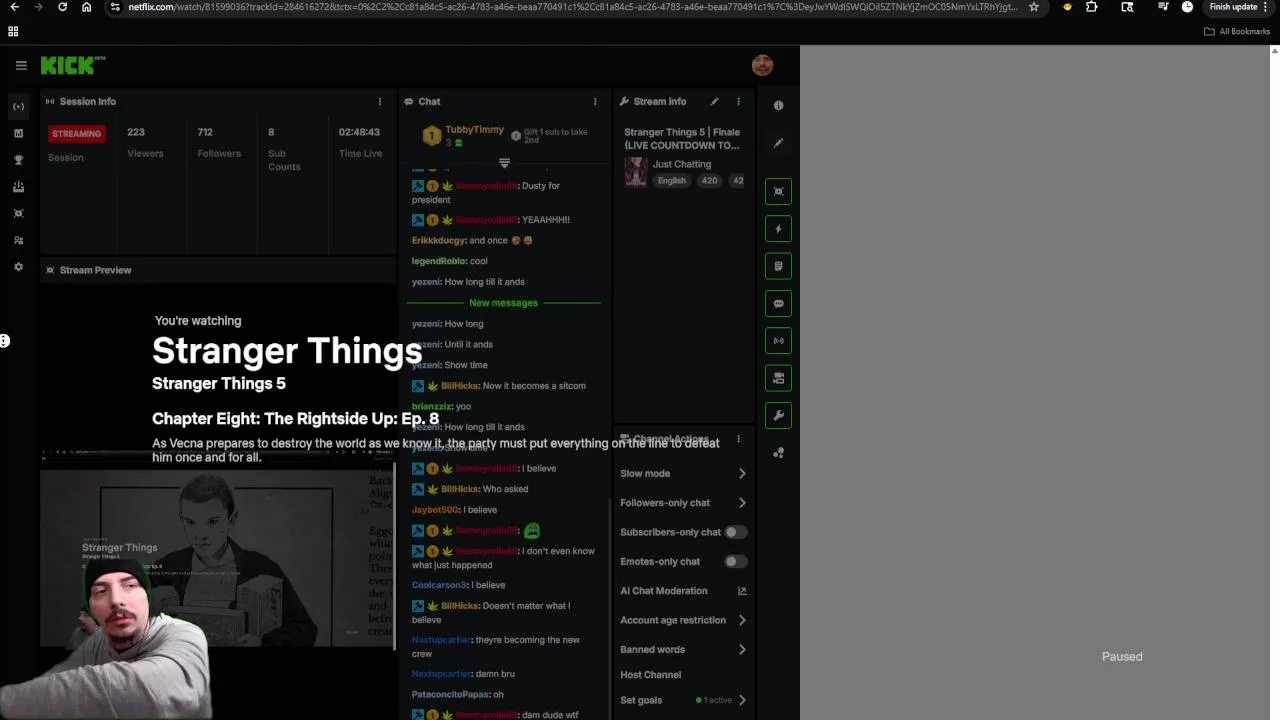Image resolution: width=1280 pixels, height=720 pixels.
Task: Click the browser home button
Action: coord(86,7)
